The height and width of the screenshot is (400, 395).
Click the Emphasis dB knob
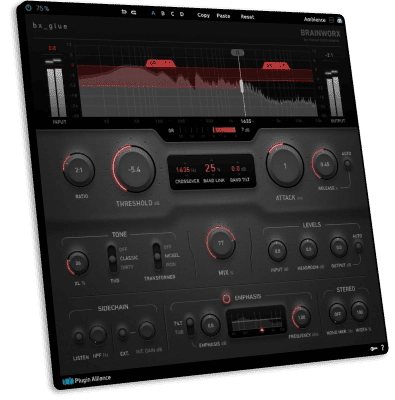click(210, 325)
